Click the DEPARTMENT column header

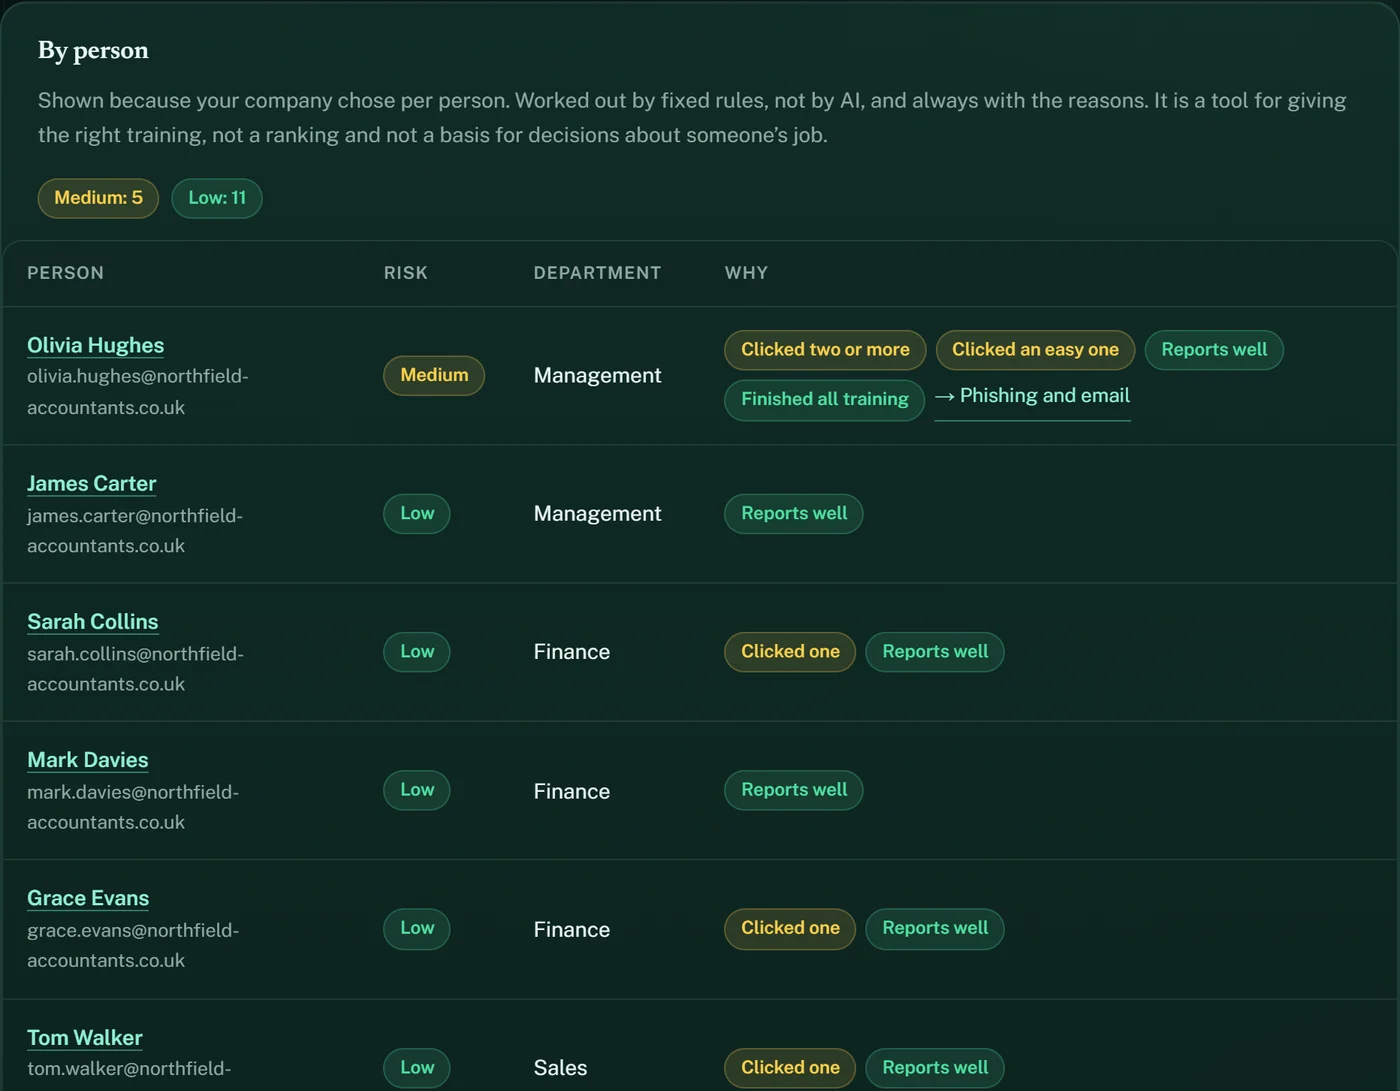pyautogui.click(x=597, y=273)
